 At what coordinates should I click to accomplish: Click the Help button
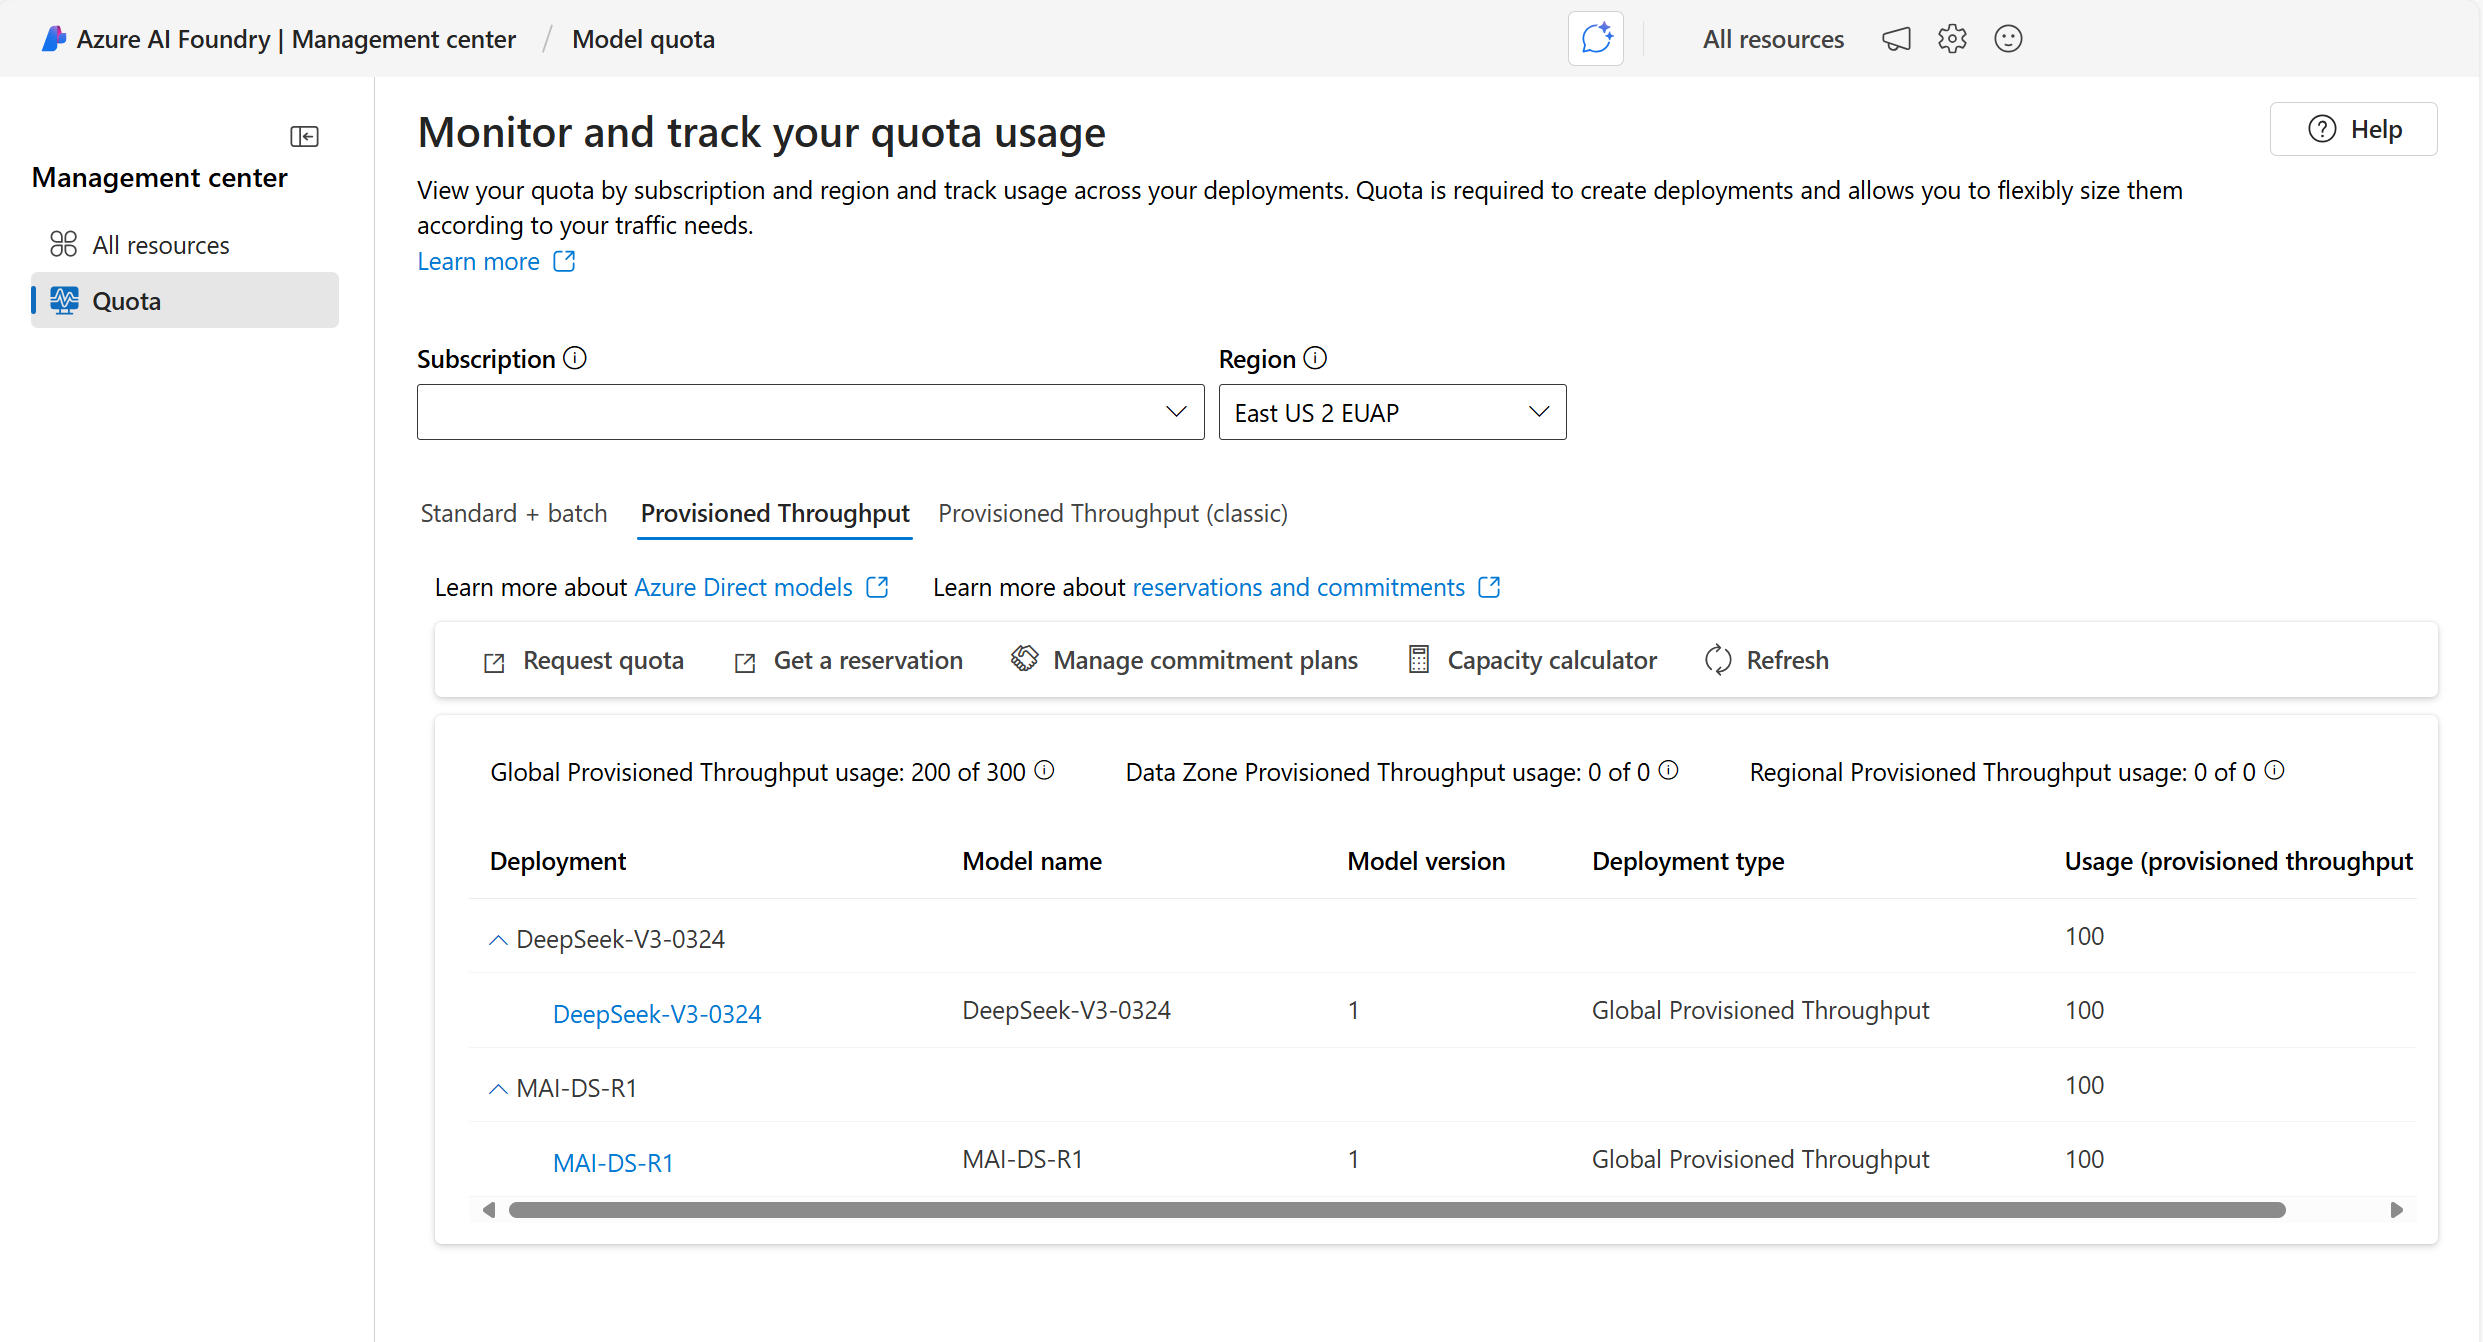coord(2353,129)
